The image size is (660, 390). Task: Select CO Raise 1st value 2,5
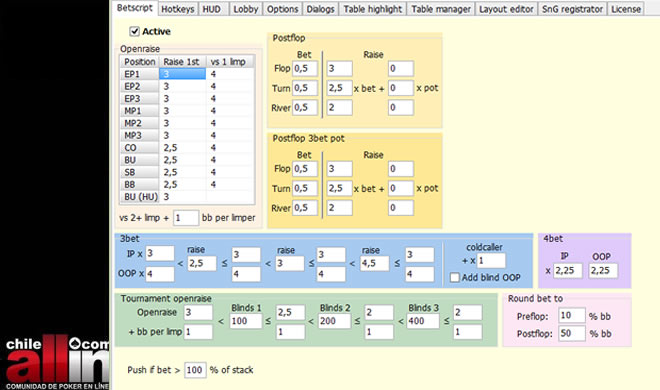(x=182, y=148)
